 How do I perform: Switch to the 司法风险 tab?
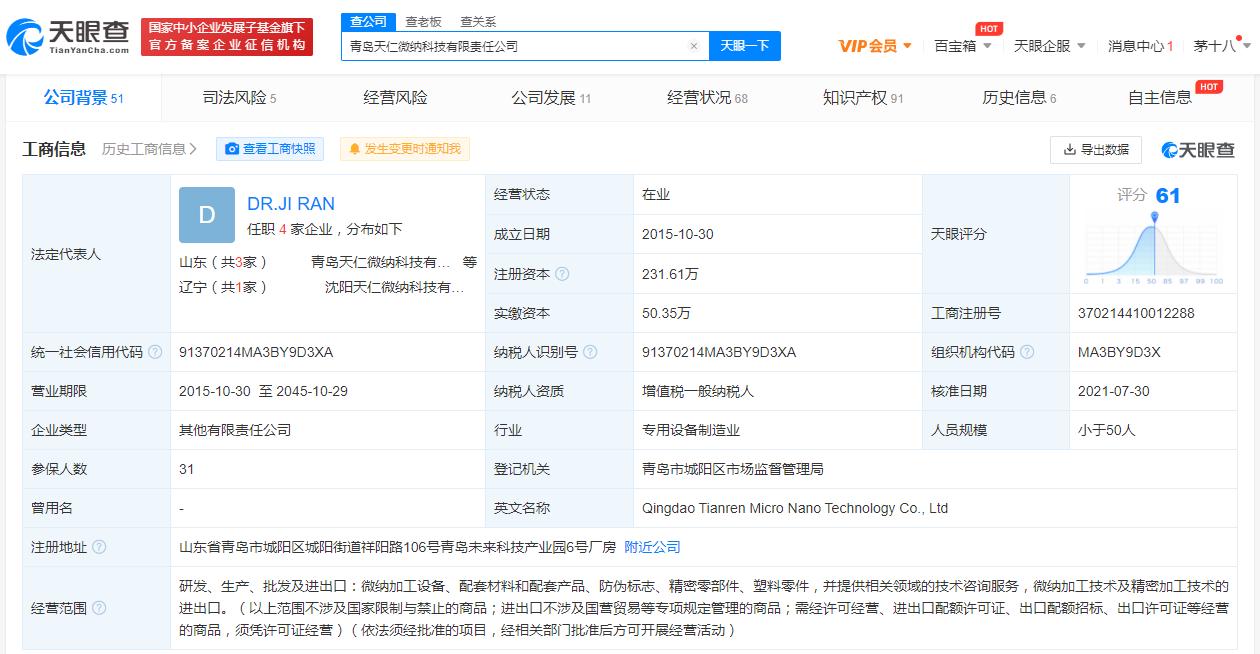click(x=239, y=98)
